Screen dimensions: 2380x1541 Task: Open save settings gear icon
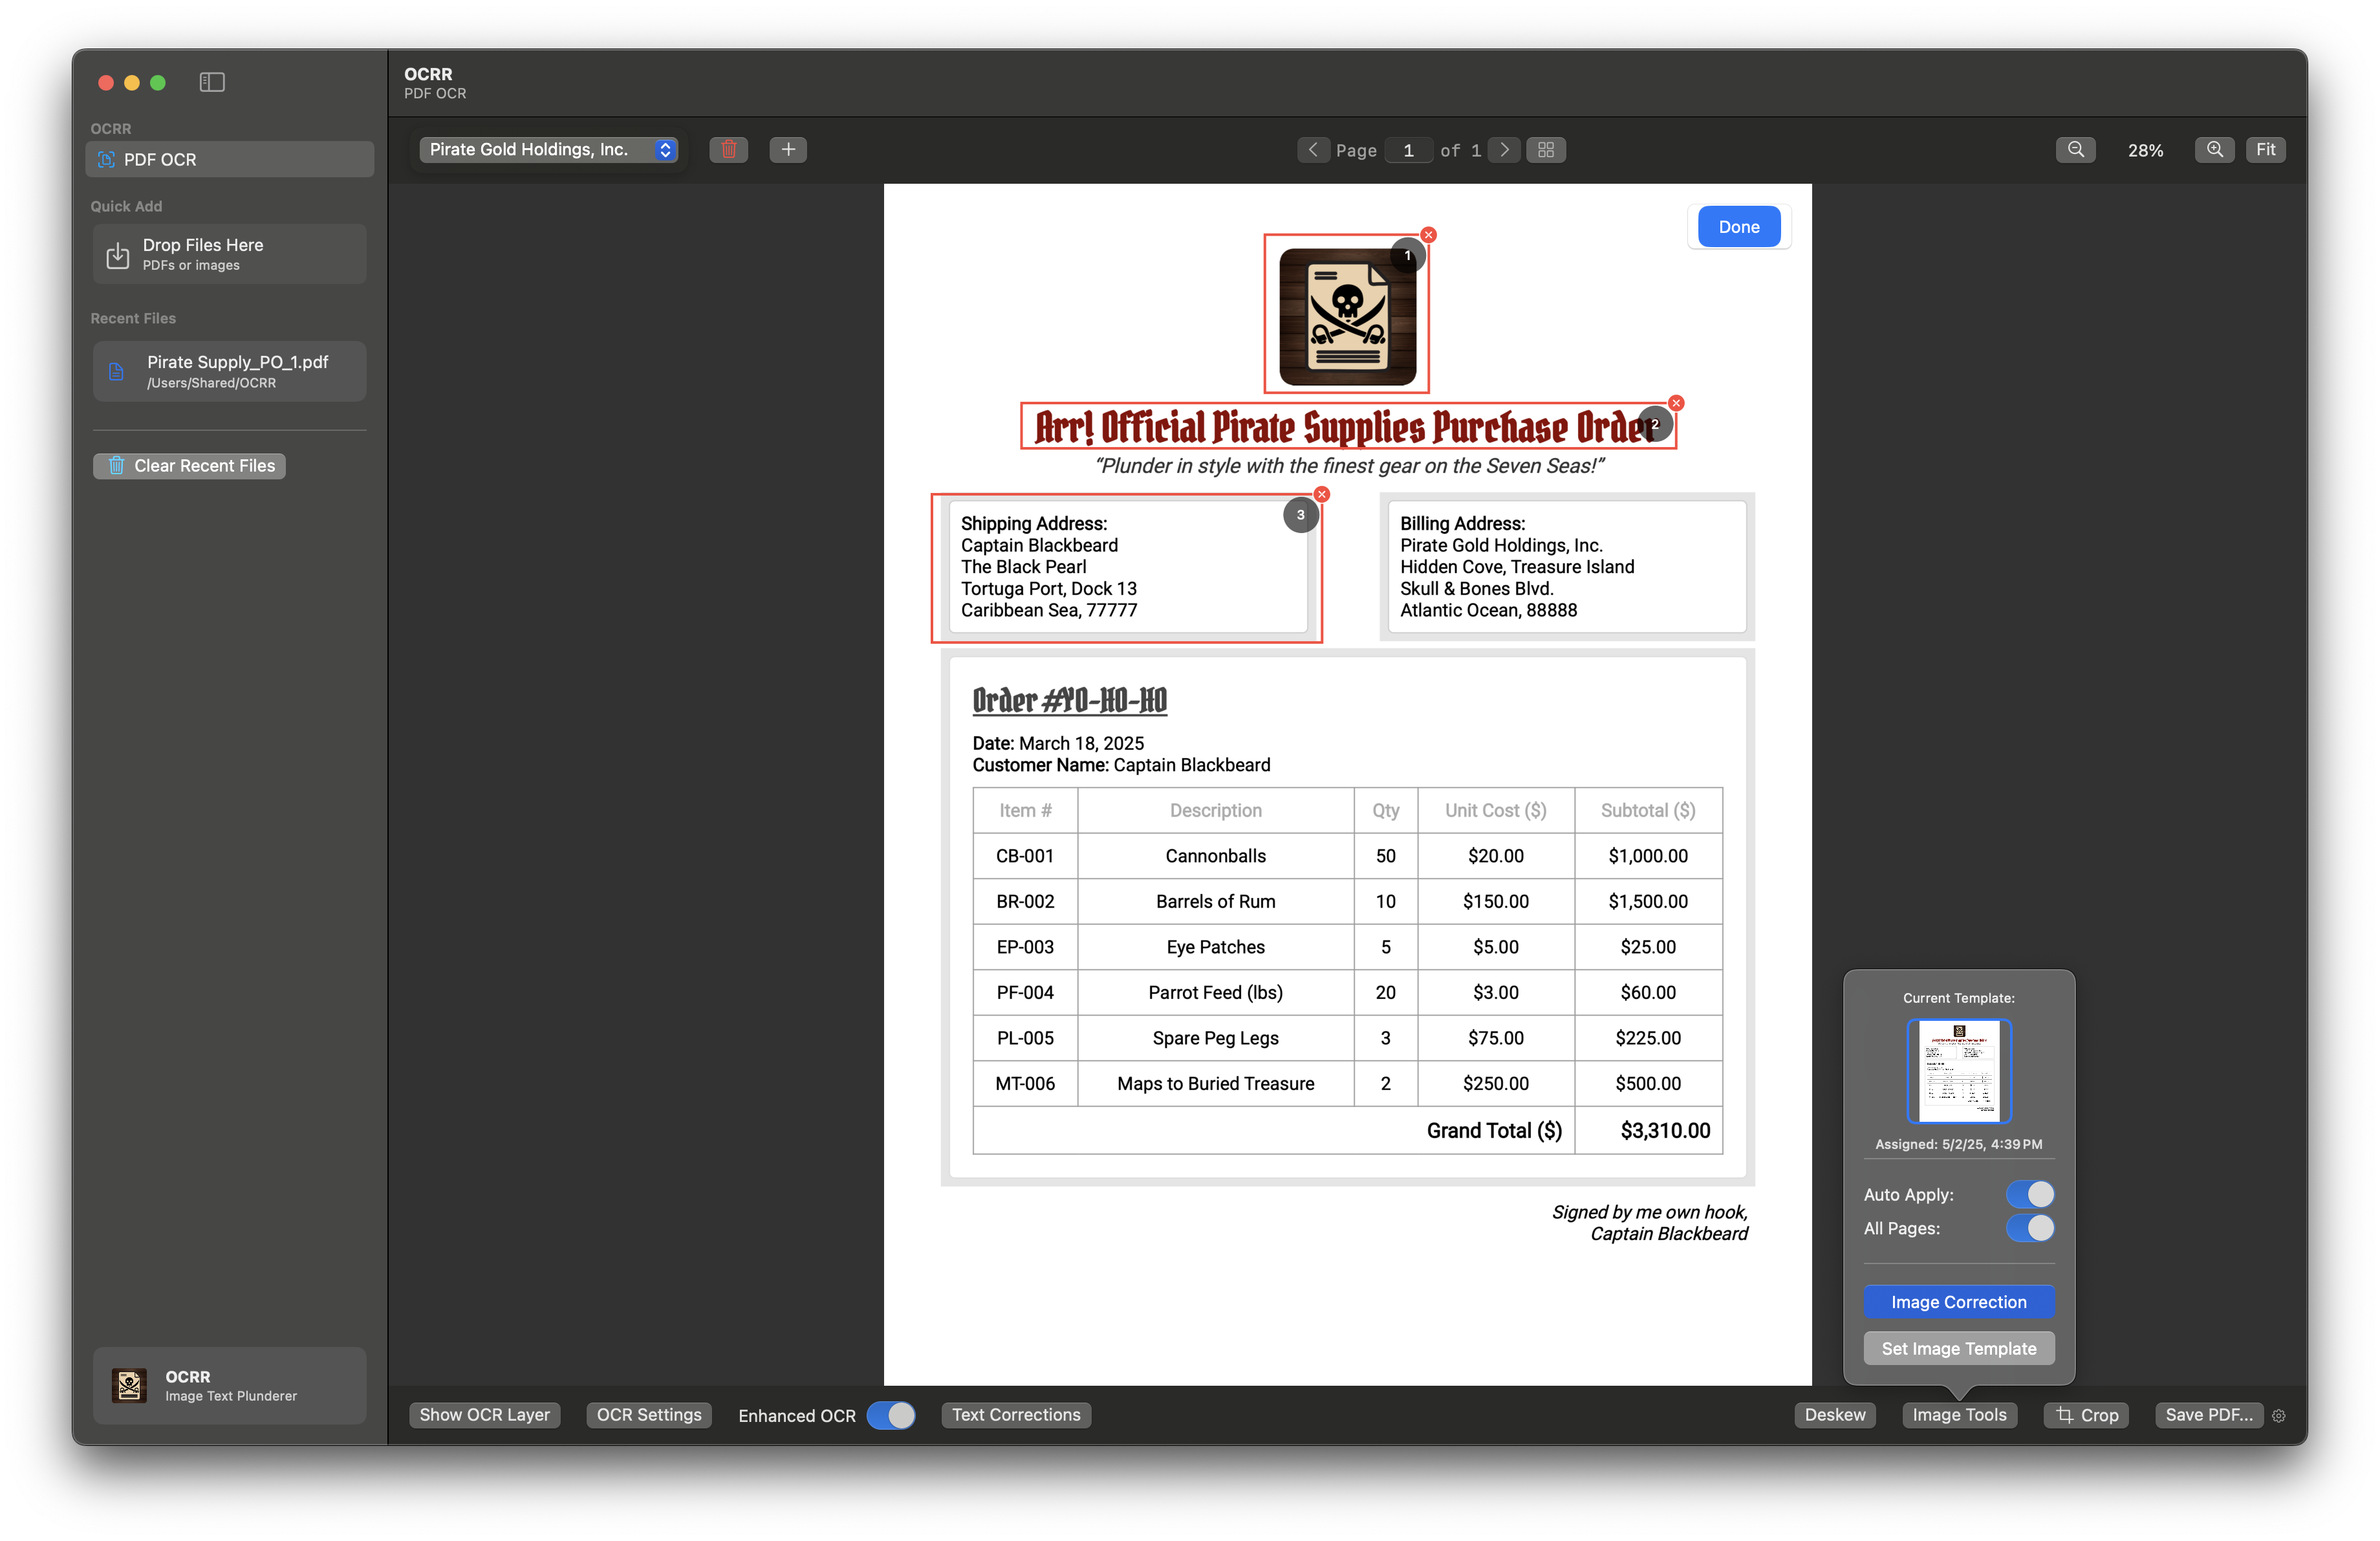point(2279,1416)
